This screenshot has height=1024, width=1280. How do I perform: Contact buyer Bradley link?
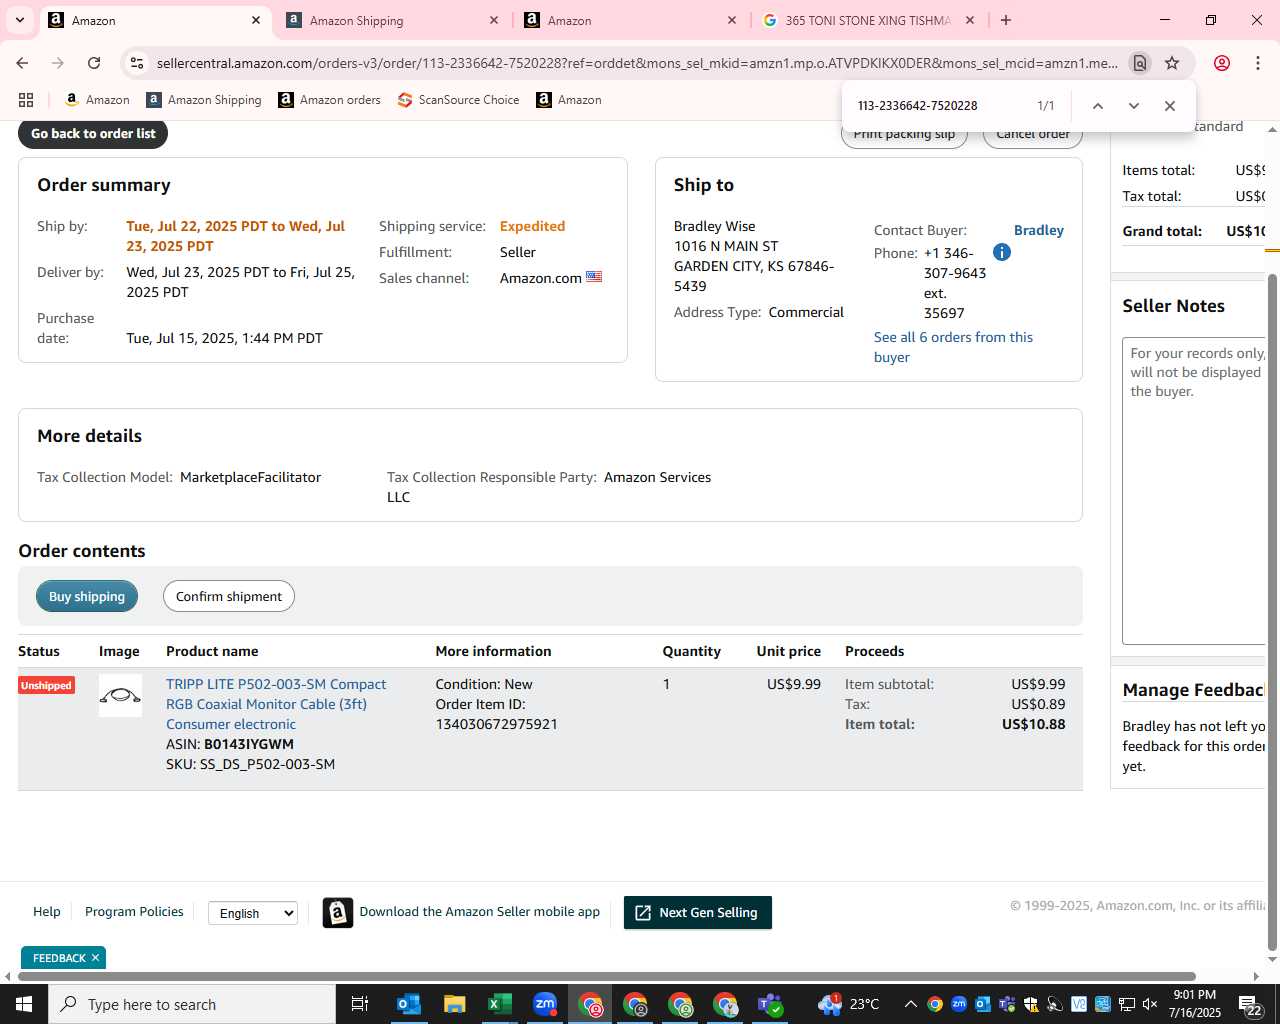click(1038, 230)
